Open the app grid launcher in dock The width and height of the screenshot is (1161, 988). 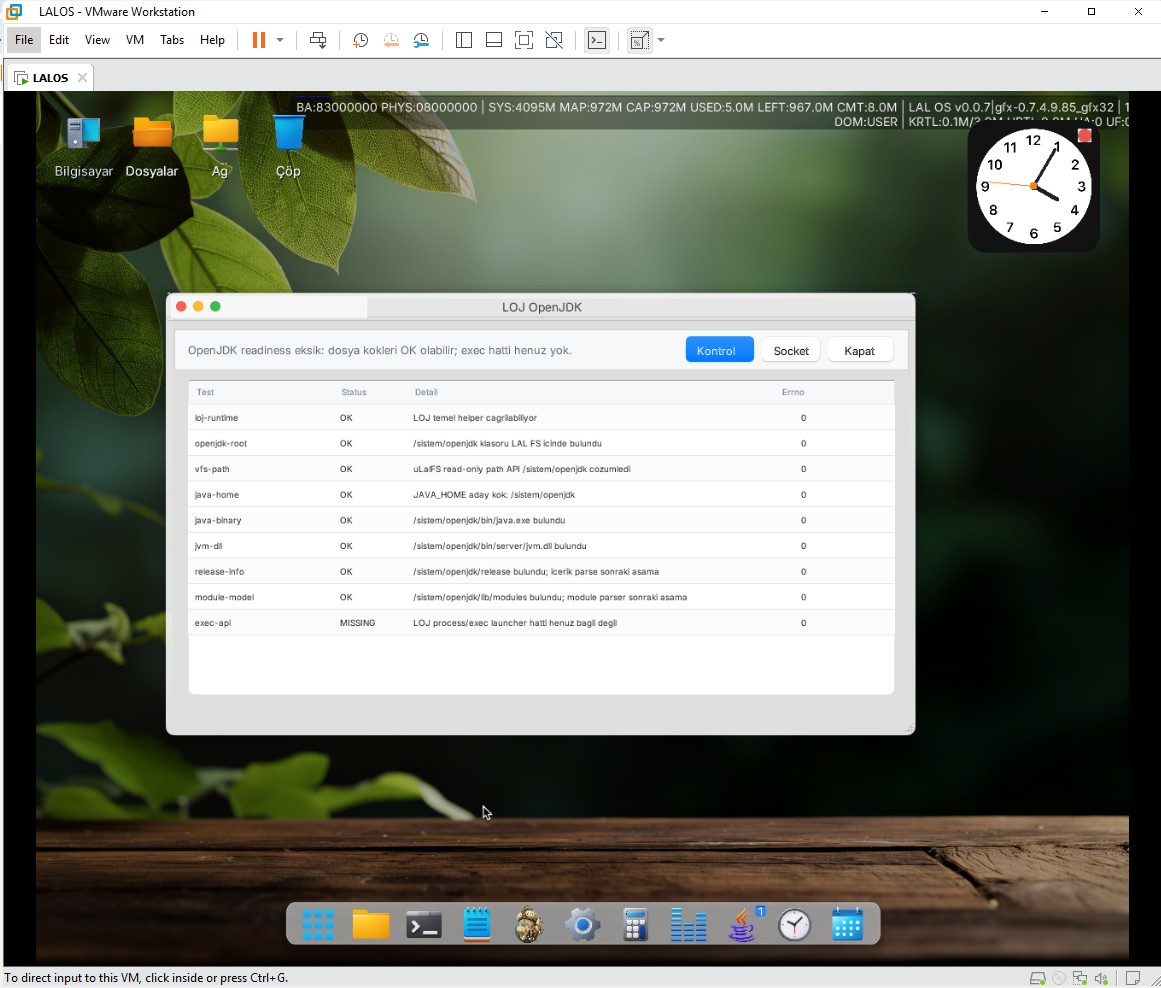tap(318, 924)
